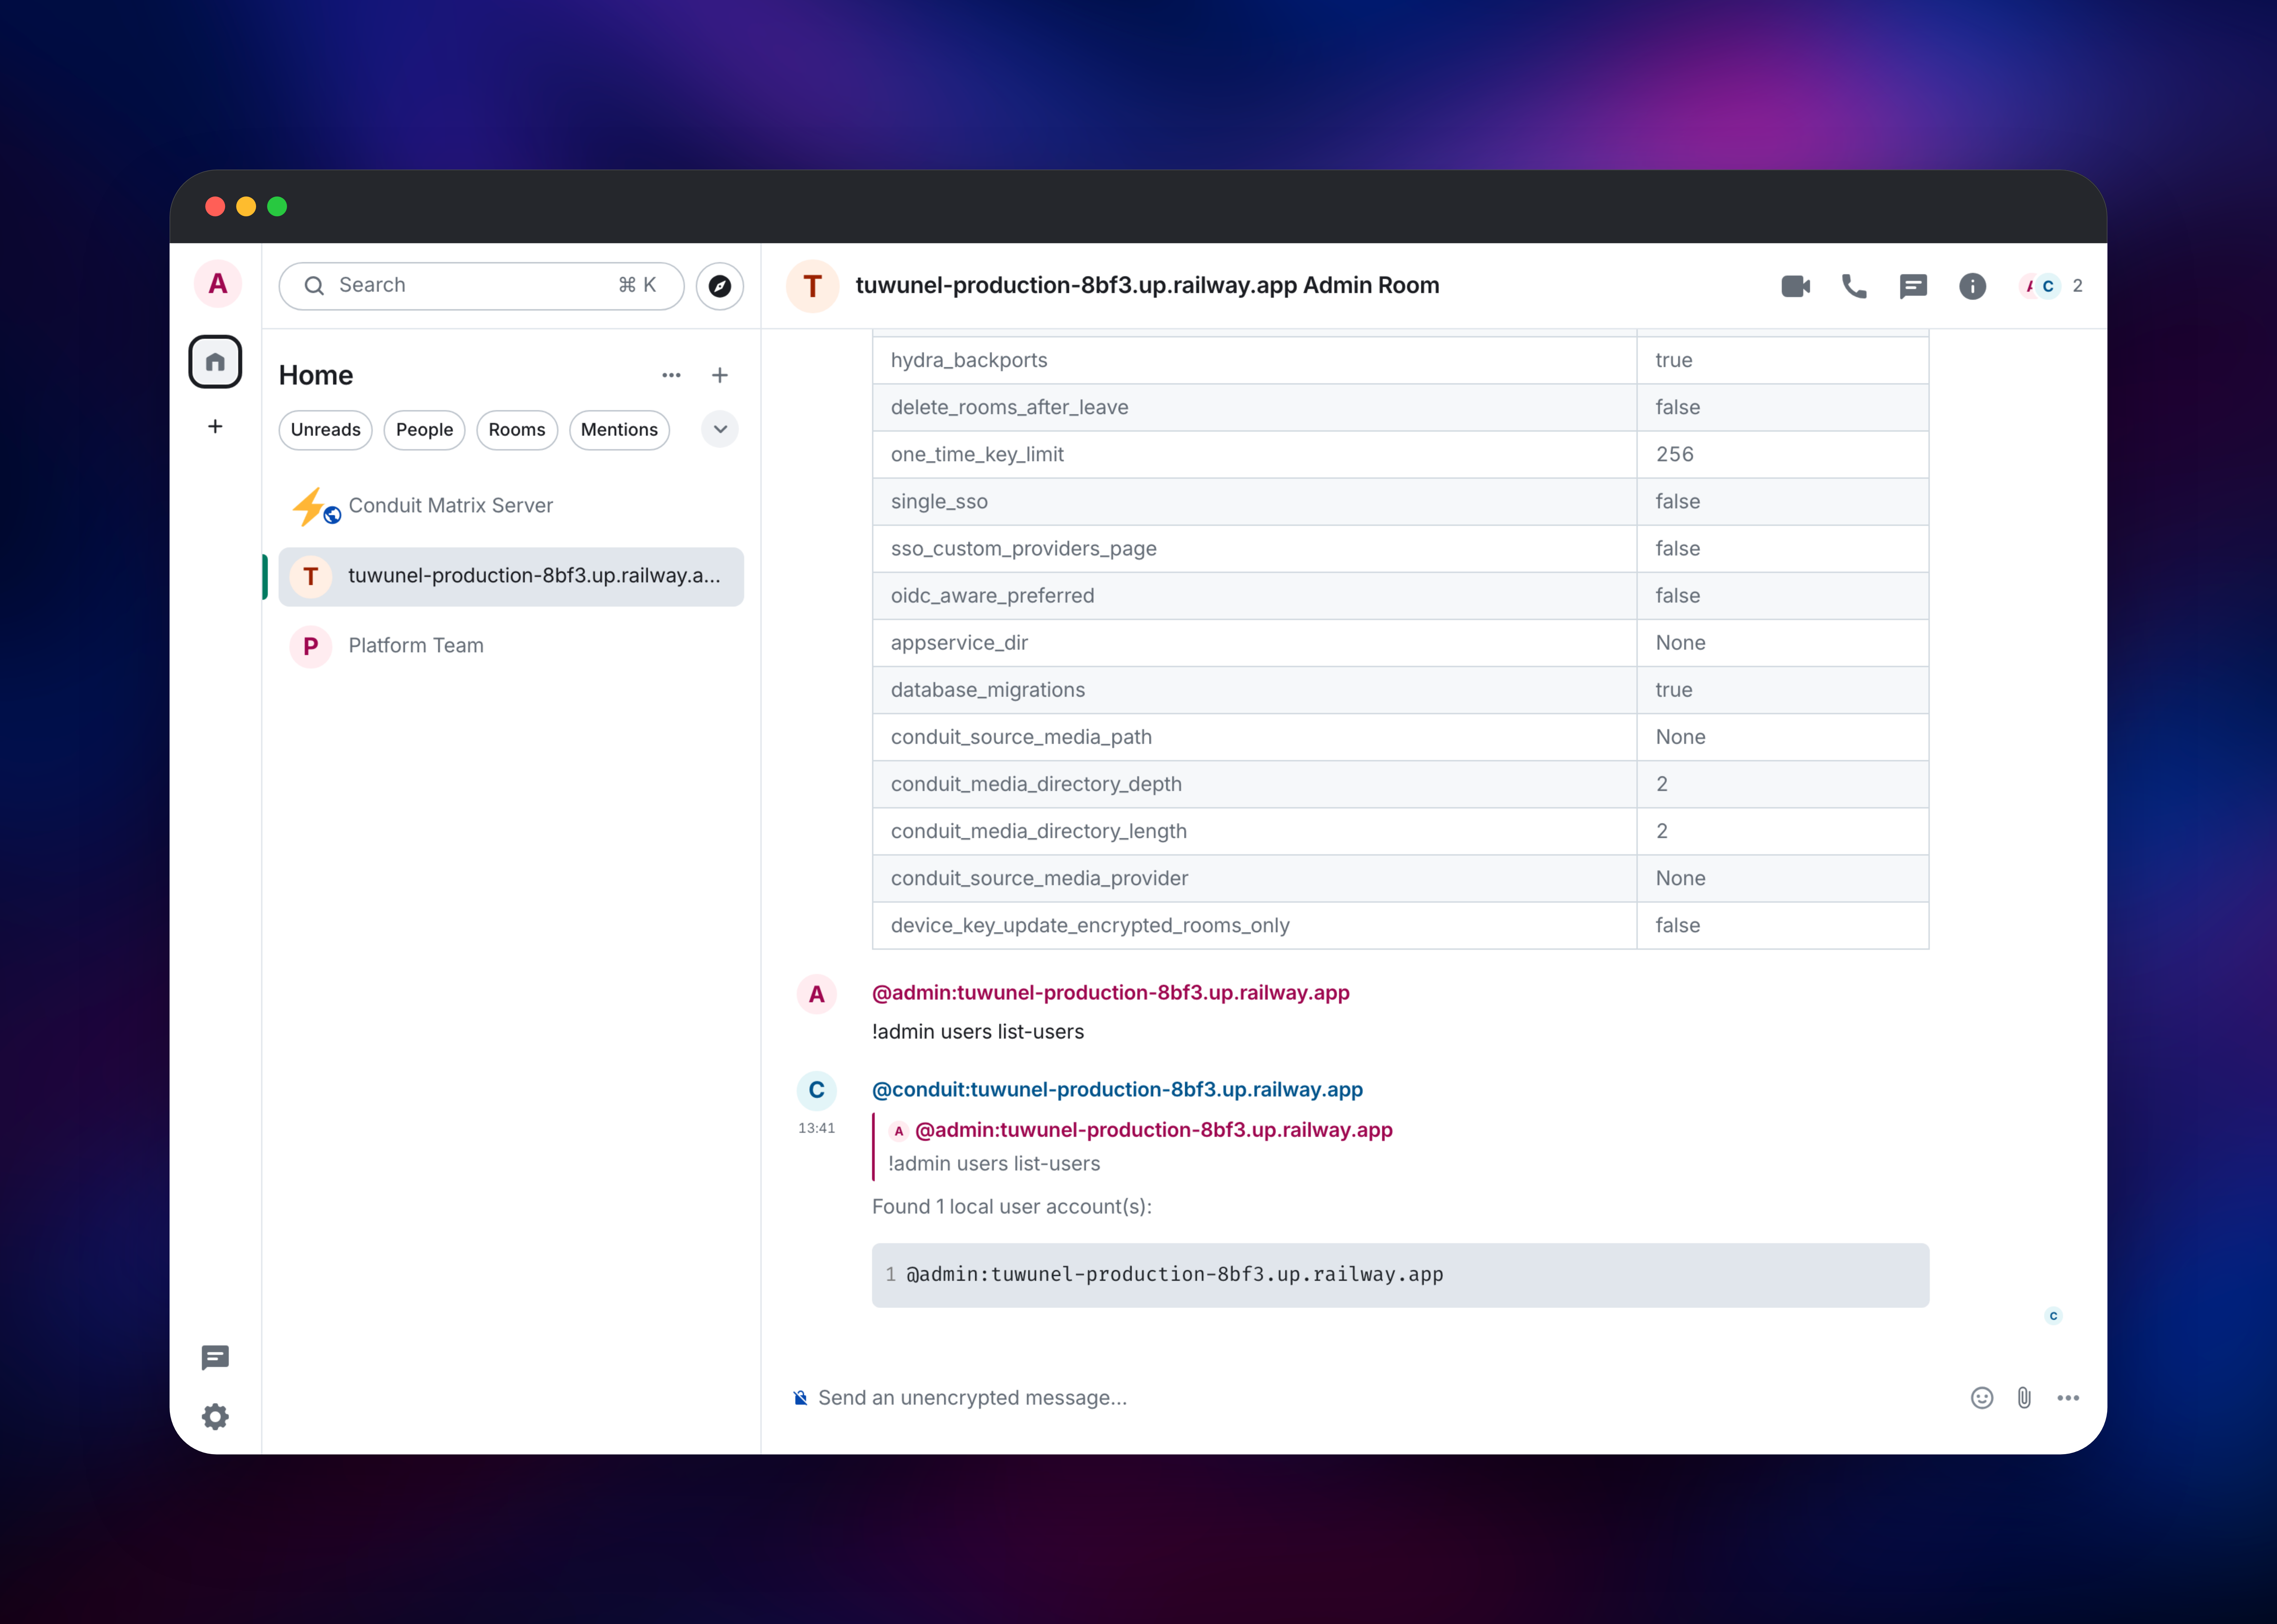This screenshot has width=2277, height=1624.
Task: Click the room avatar in the header
Action: click(812, 286)
